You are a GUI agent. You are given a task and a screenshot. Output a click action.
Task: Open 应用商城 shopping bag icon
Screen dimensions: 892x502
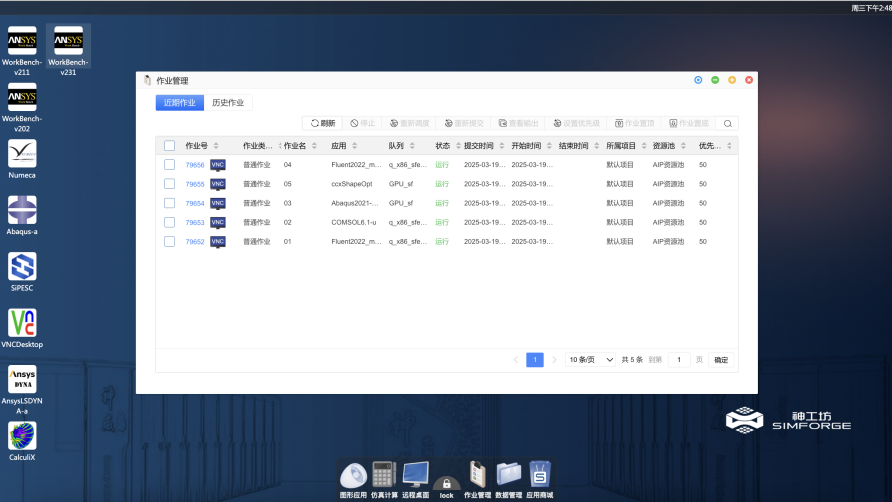coord(540,474)
